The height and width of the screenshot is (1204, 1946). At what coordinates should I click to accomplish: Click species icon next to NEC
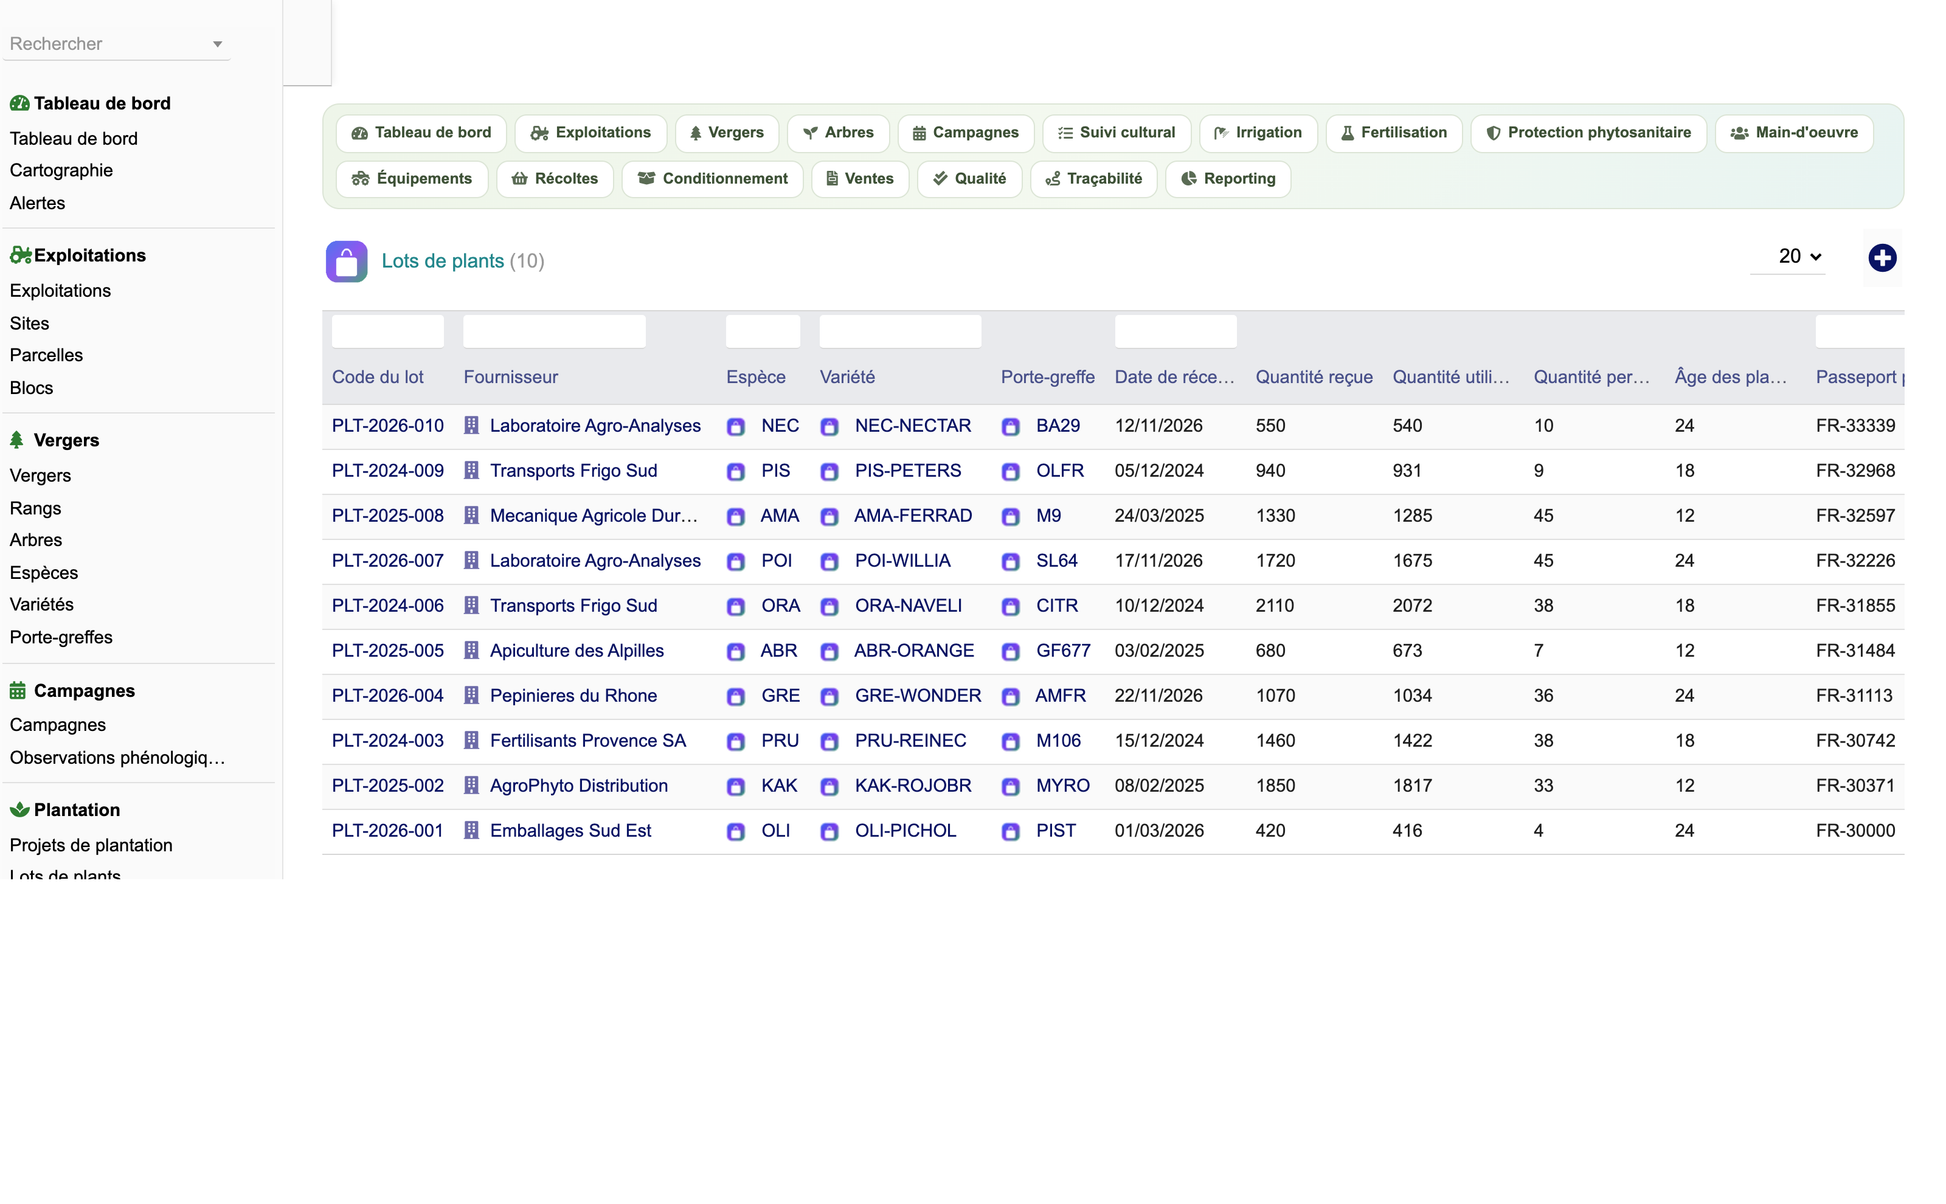pos(736,426)
